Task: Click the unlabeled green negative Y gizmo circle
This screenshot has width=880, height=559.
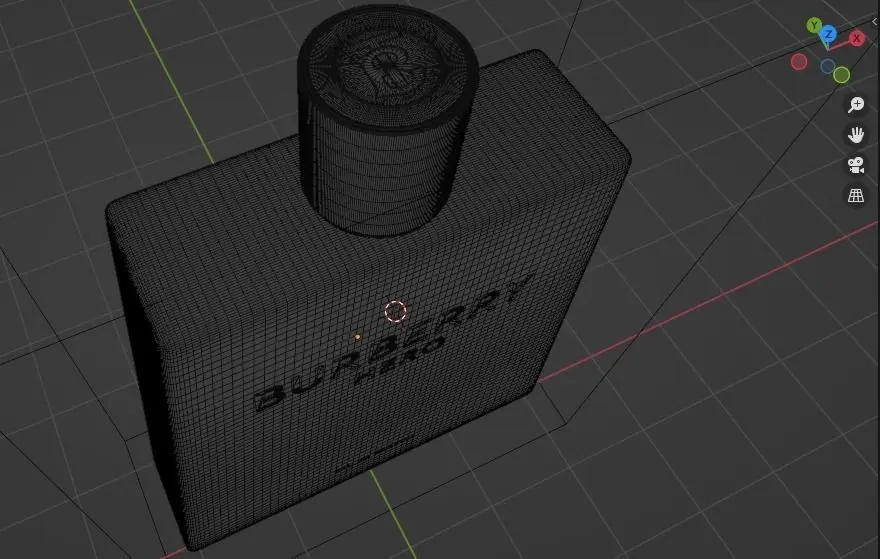Action: point(841,75)
